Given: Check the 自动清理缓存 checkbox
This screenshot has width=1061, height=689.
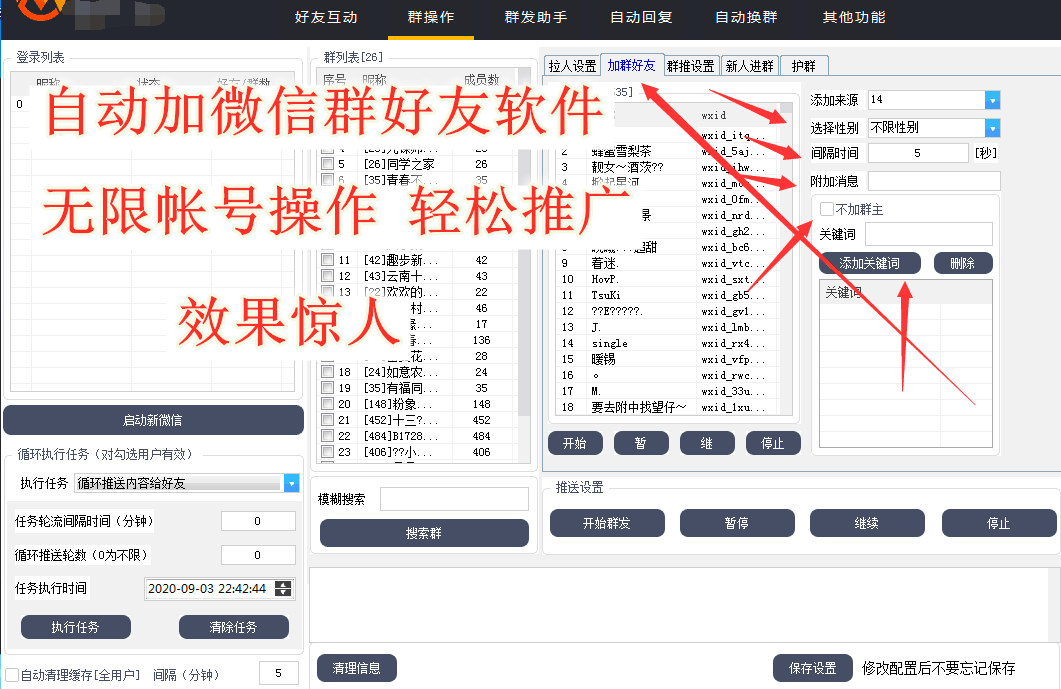Looking at the screenshot, I should pos(12,675).
